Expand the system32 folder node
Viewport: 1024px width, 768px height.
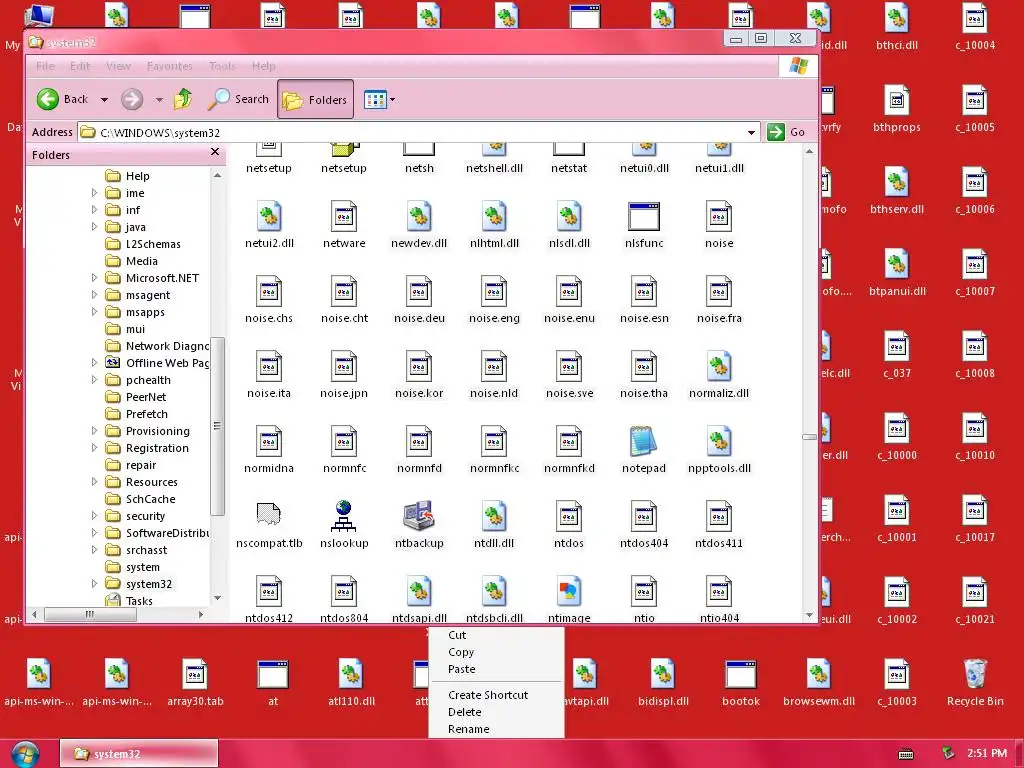click(94, 583)
